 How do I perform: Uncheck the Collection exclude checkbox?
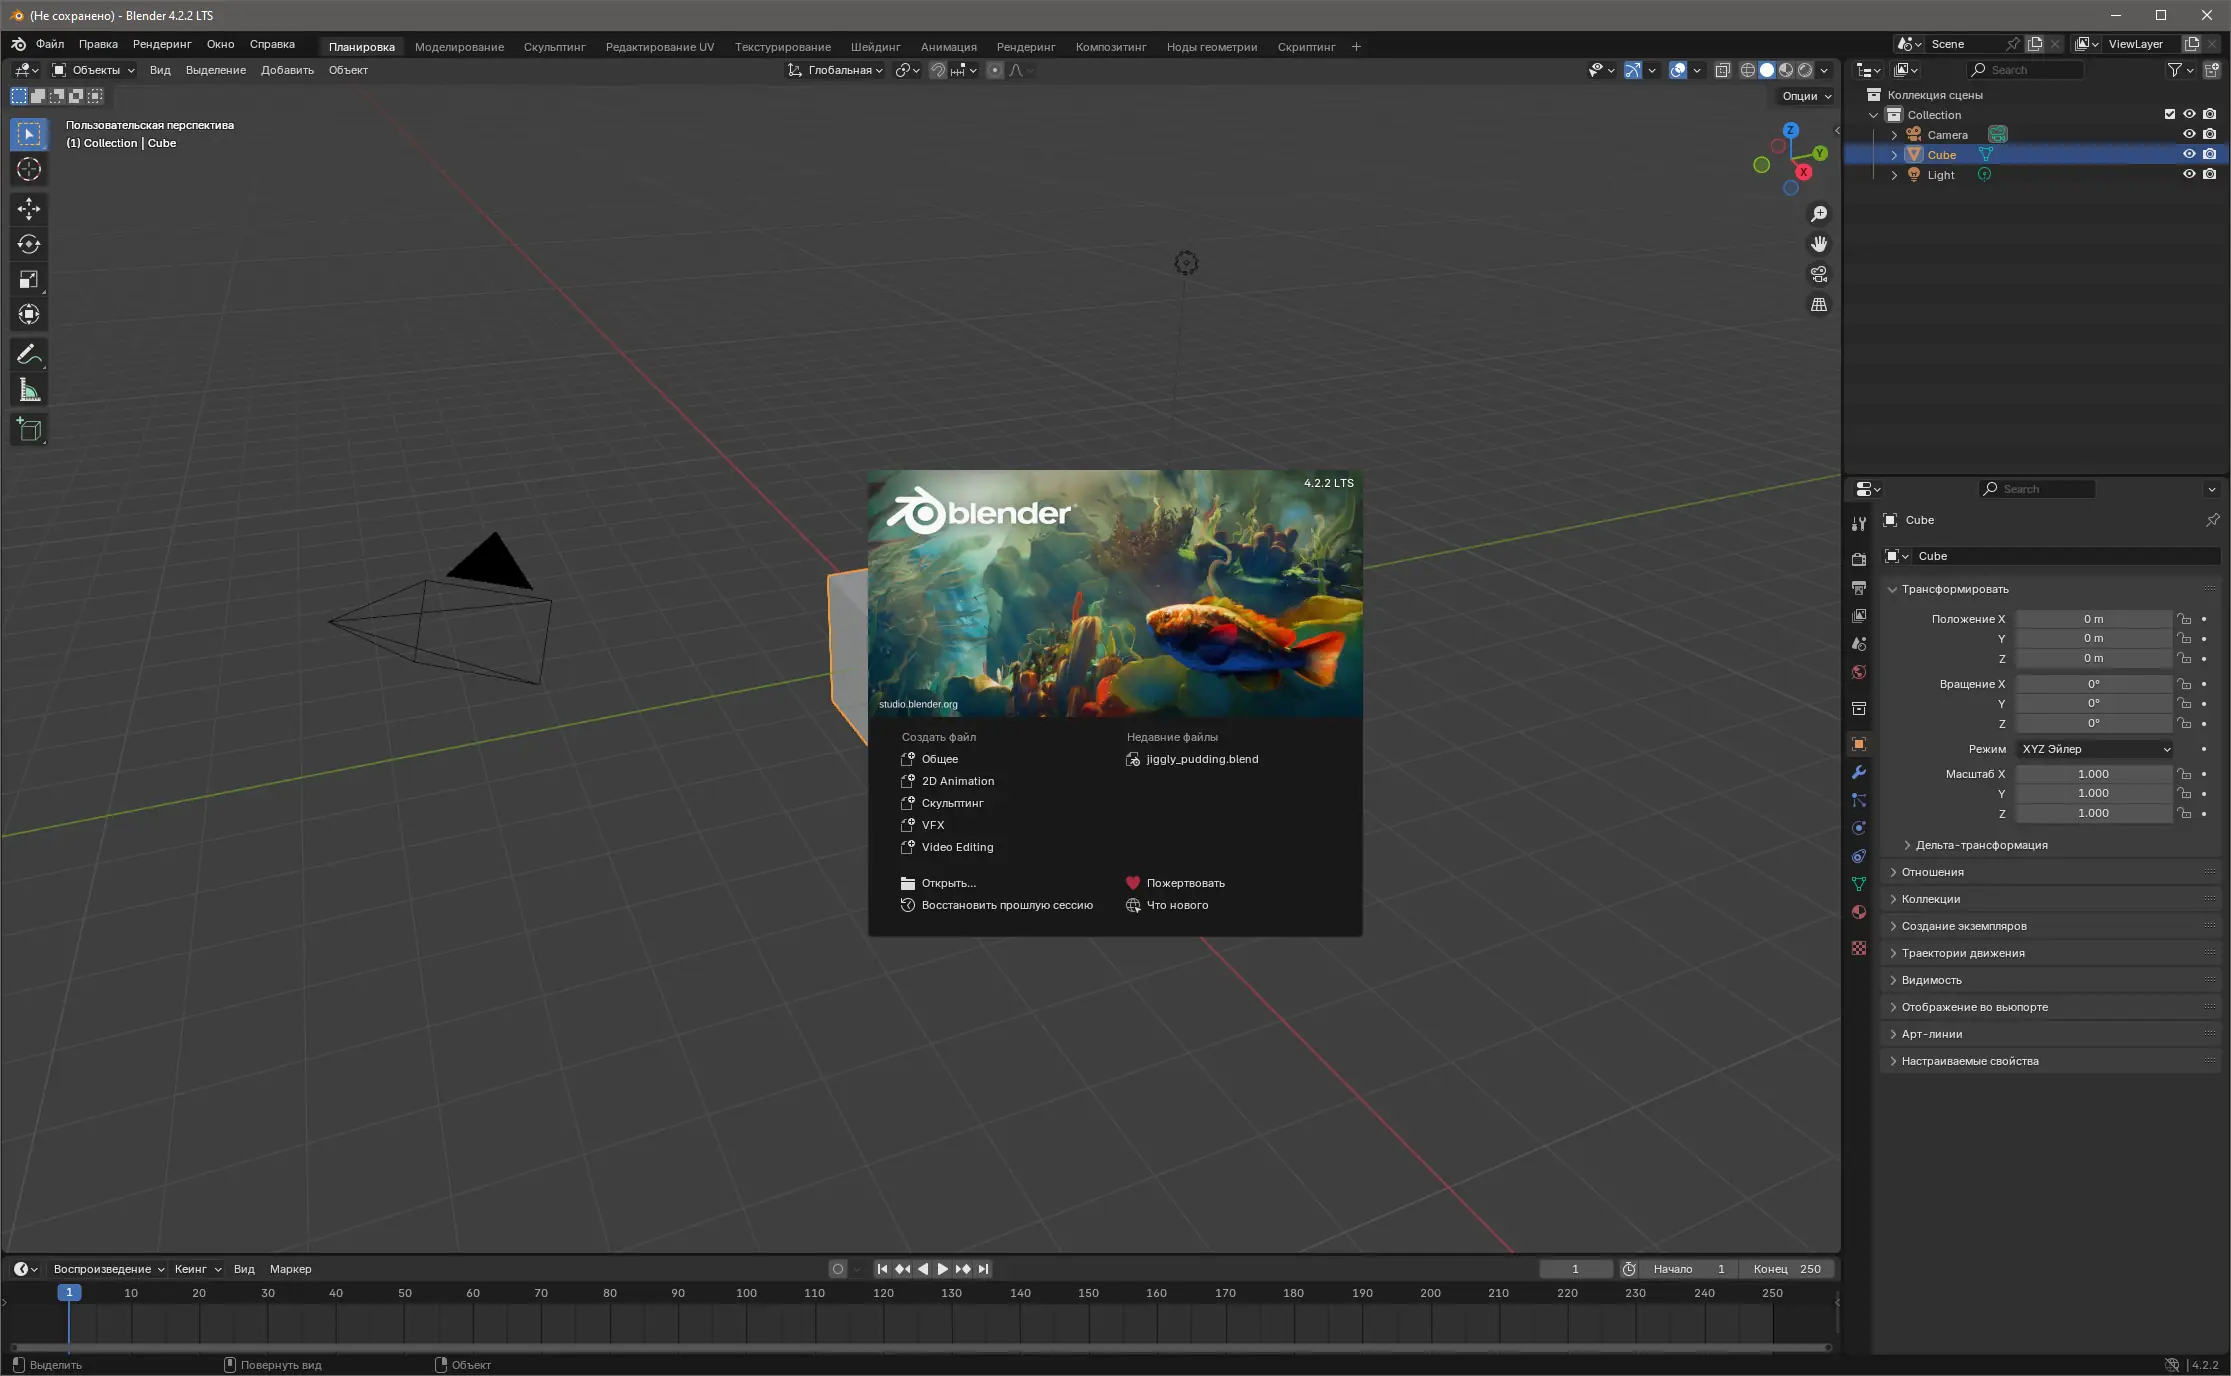[x=2169, y=114]
